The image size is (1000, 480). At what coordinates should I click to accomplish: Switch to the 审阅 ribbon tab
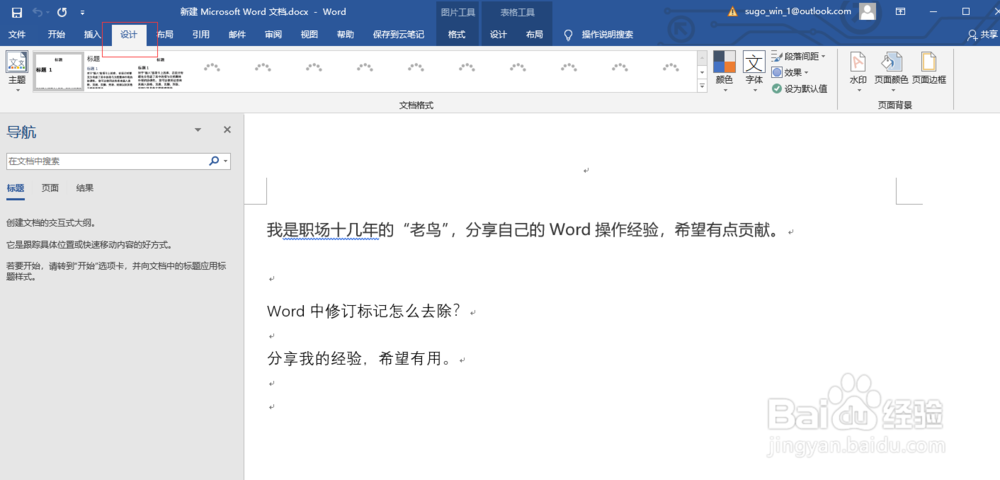coord(273,34)
